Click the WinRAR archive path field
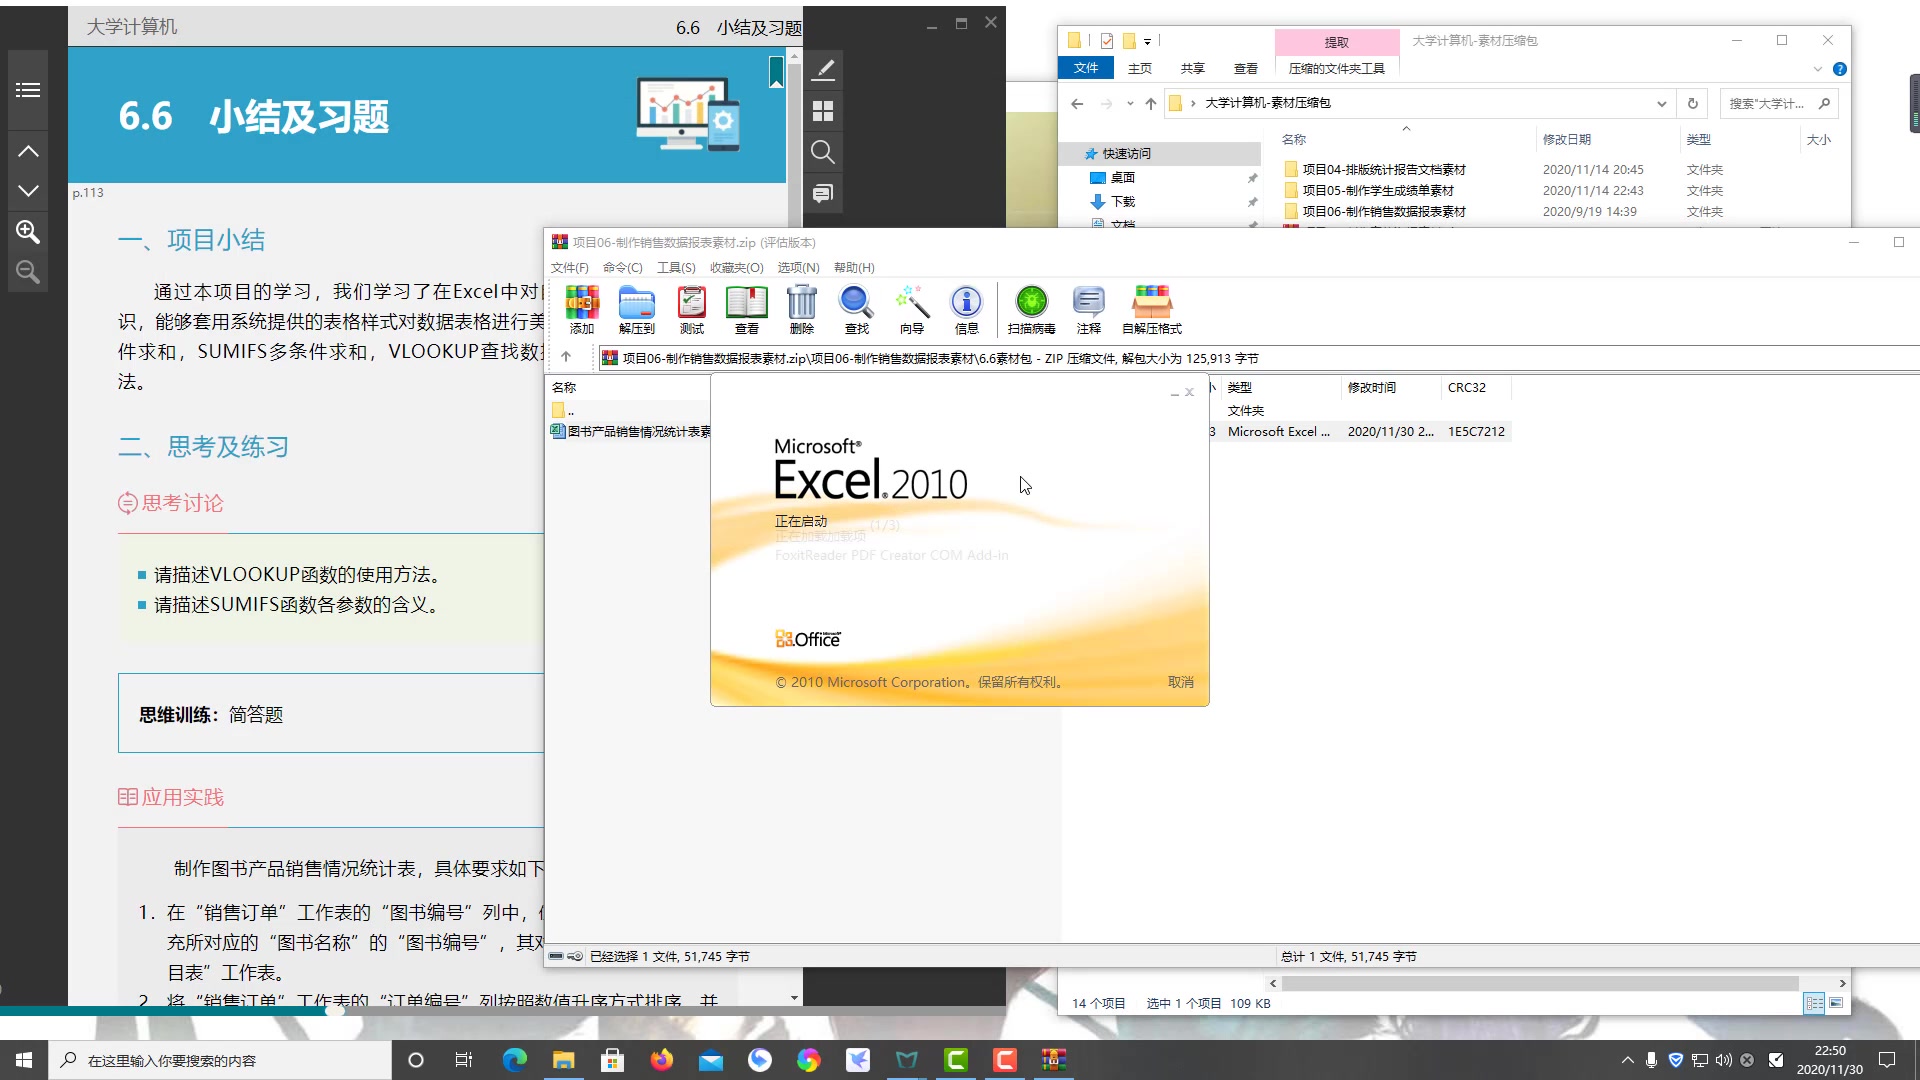 pos(1258,357)
